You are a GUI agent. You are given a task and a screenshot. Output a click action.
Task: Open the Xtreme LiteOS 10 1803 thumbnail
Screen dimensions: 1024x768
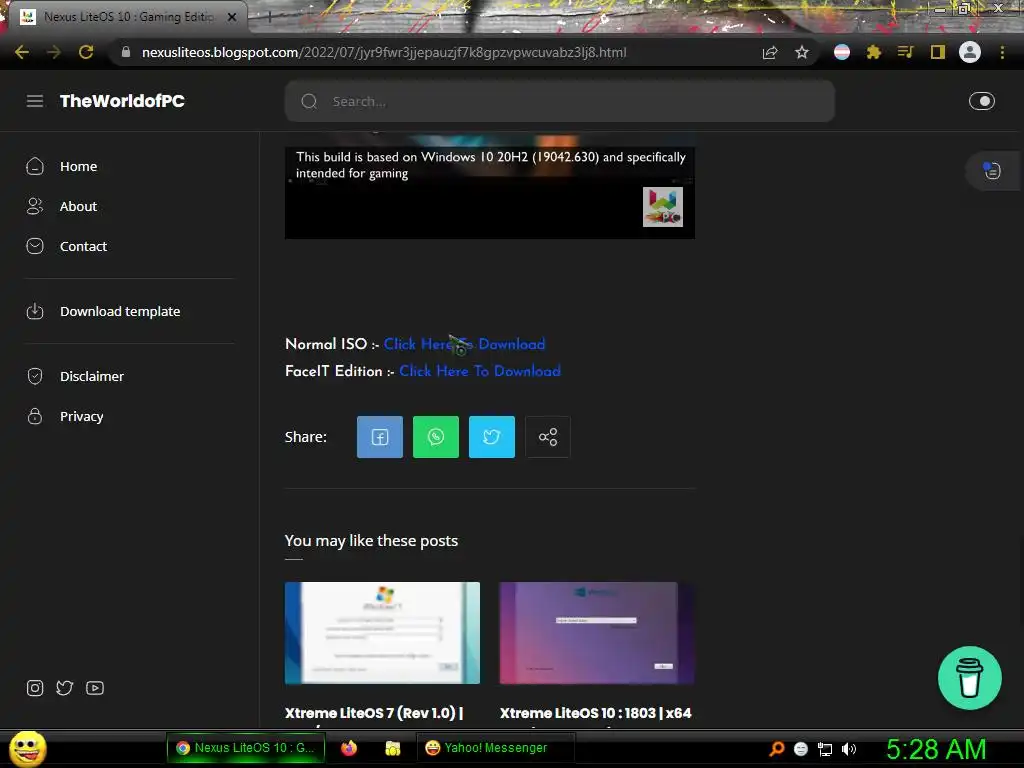597,633
